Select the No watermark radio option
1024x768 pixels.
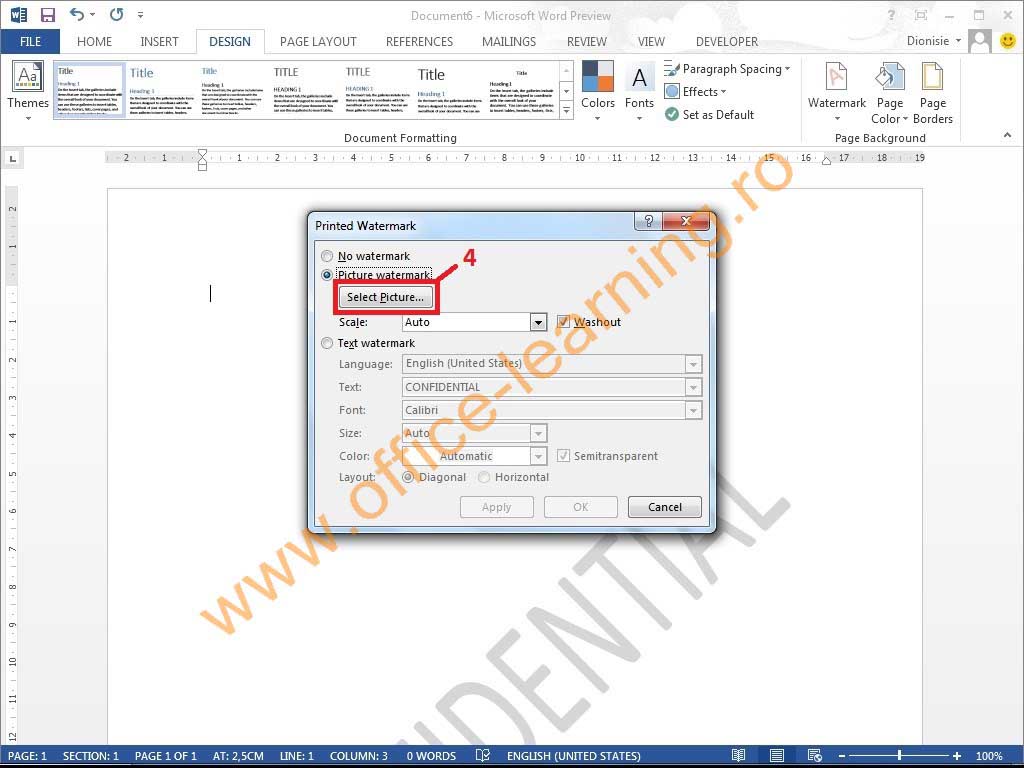tap(327, 256)
